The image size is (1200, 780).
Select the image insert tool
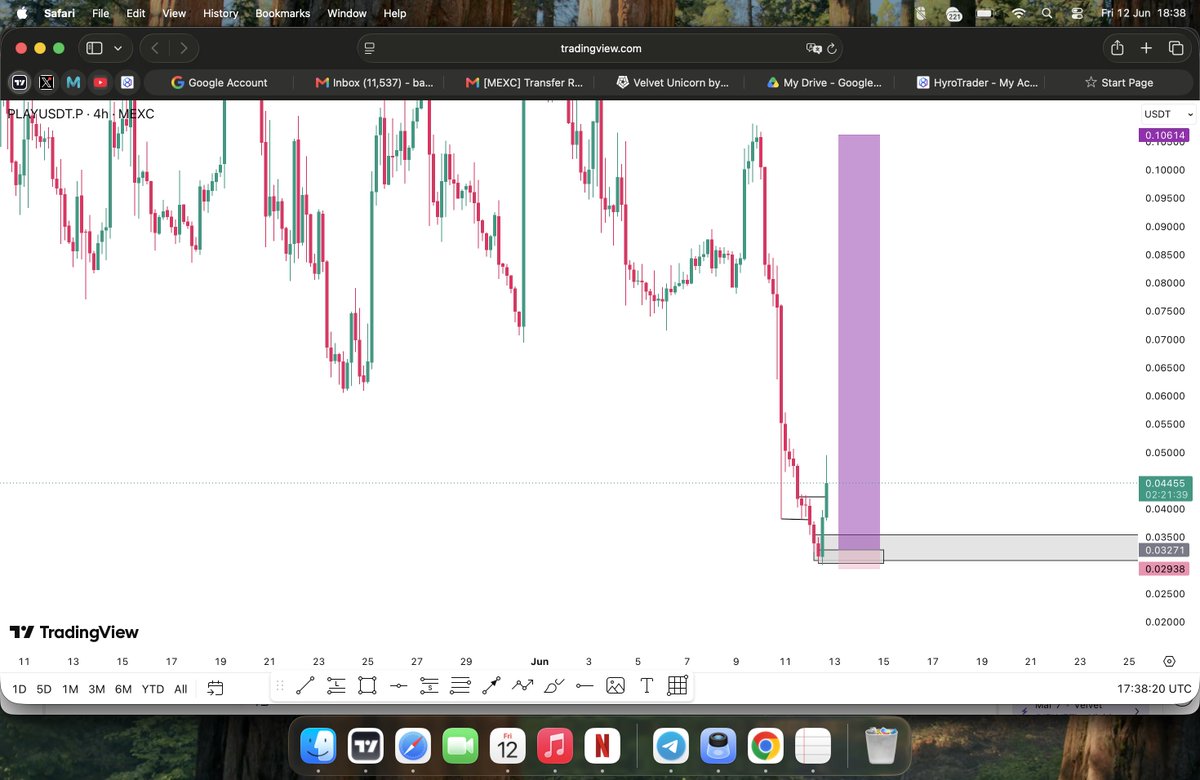pyautogui.click(x=615, y=685)
